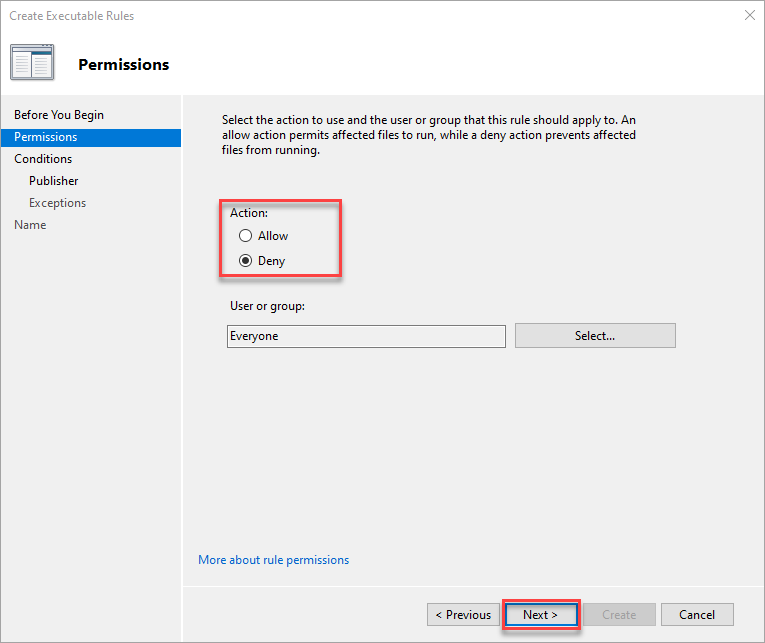The width and height of the screenshot is (765, 643).
Task: Select the Deny radio button
Action: 245,261
